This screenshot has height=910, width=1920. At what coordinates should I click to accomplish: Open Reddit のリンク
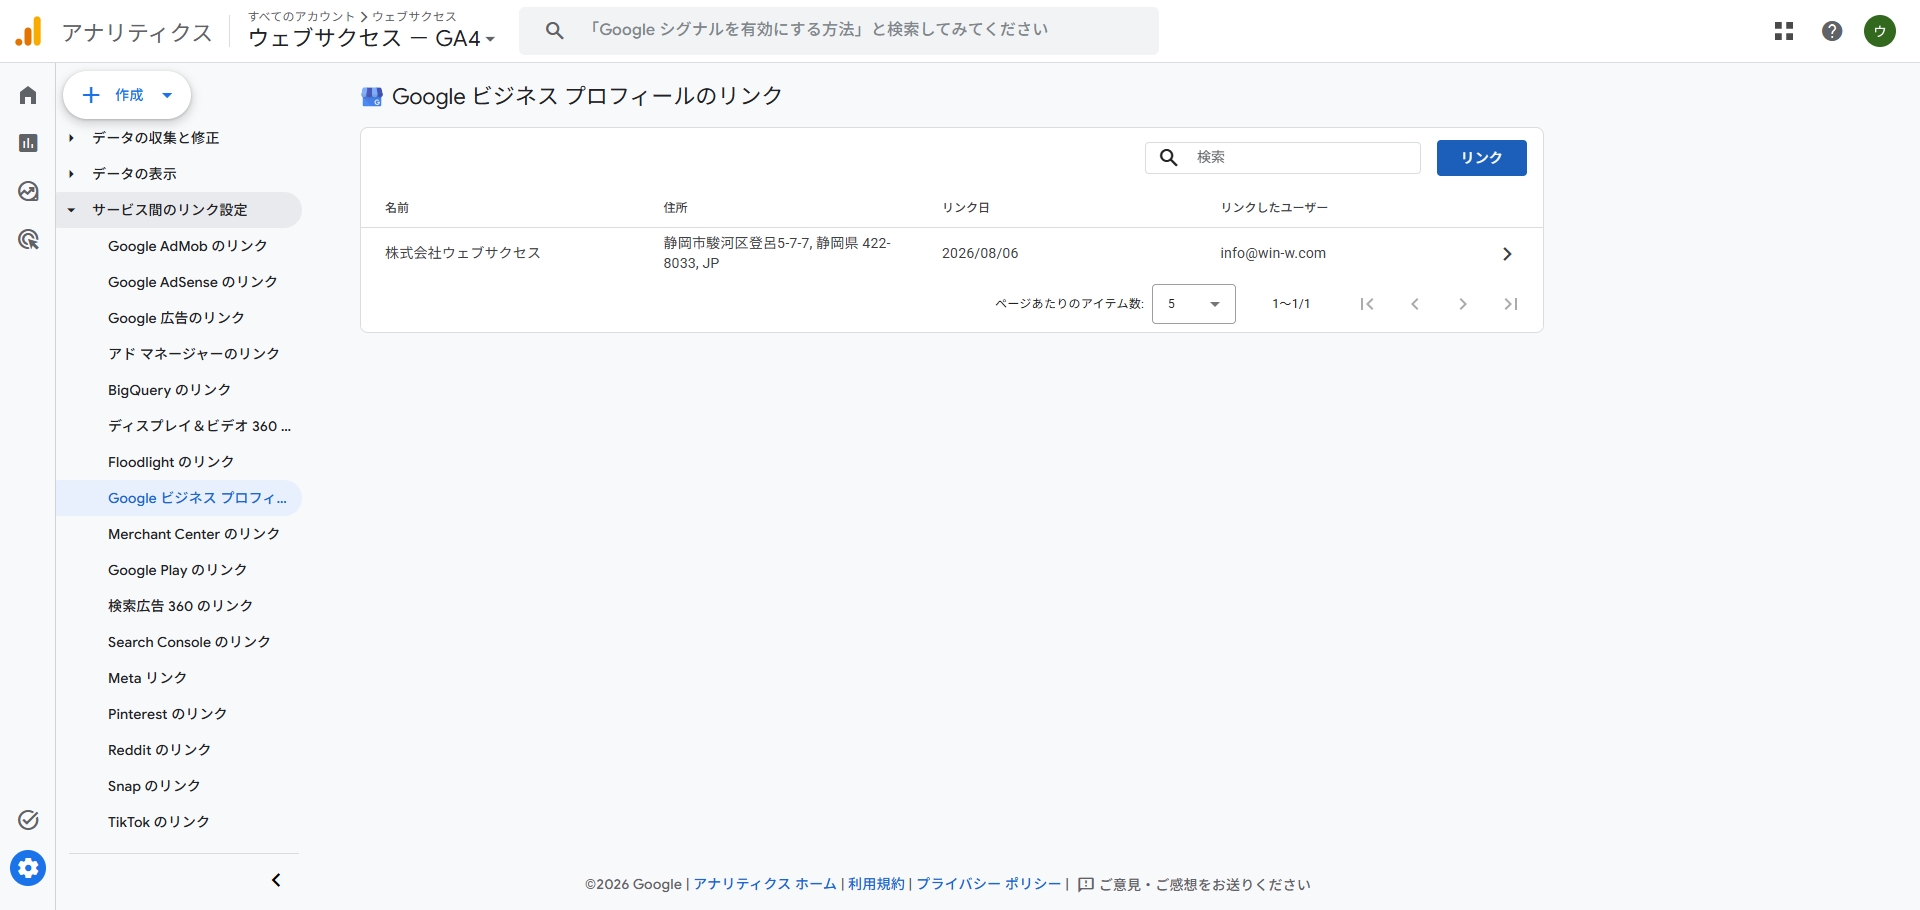[x=160, y=750]
